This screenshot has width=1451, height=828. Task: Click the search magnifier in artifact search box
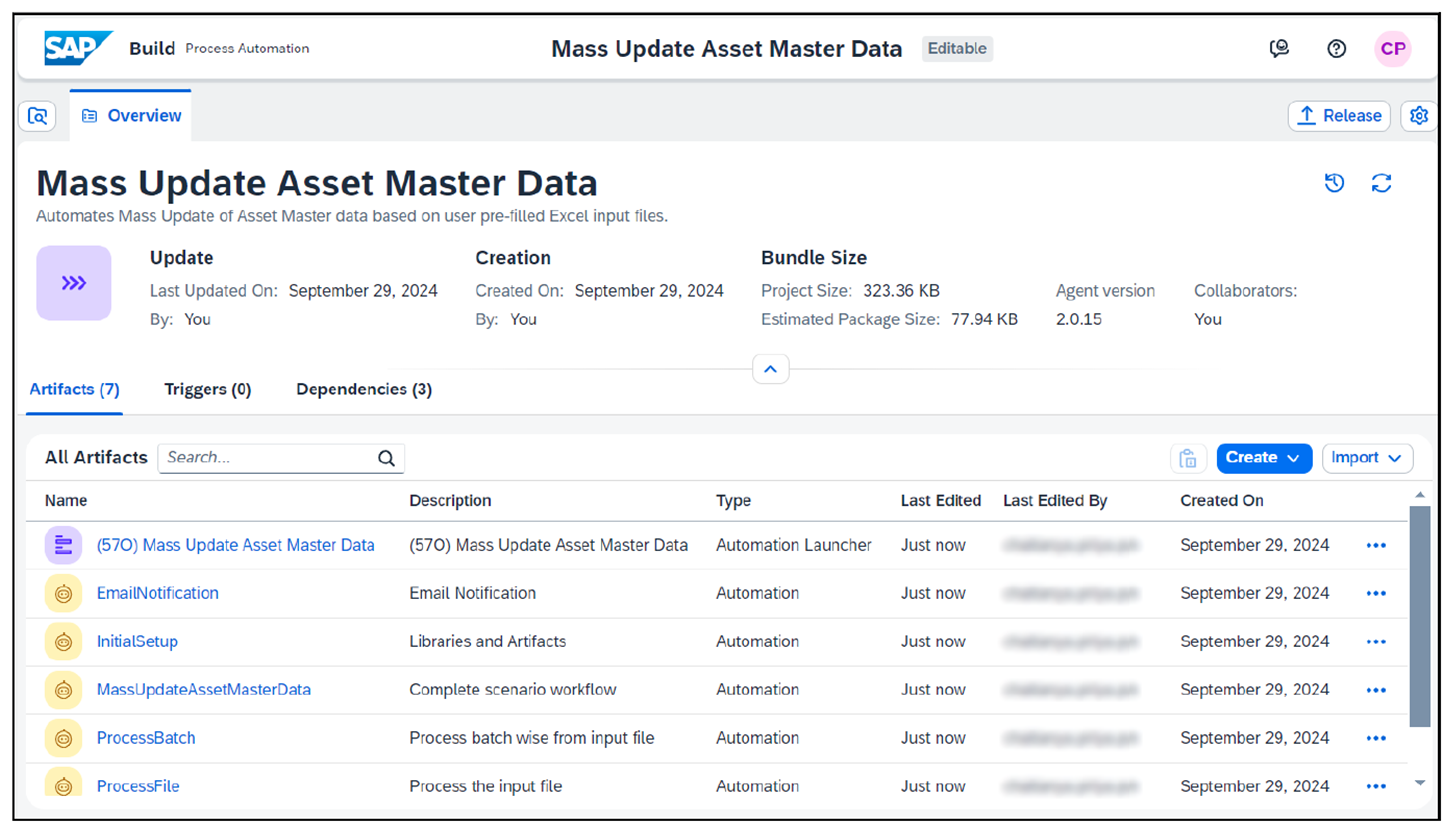click(x=386, y=458)
